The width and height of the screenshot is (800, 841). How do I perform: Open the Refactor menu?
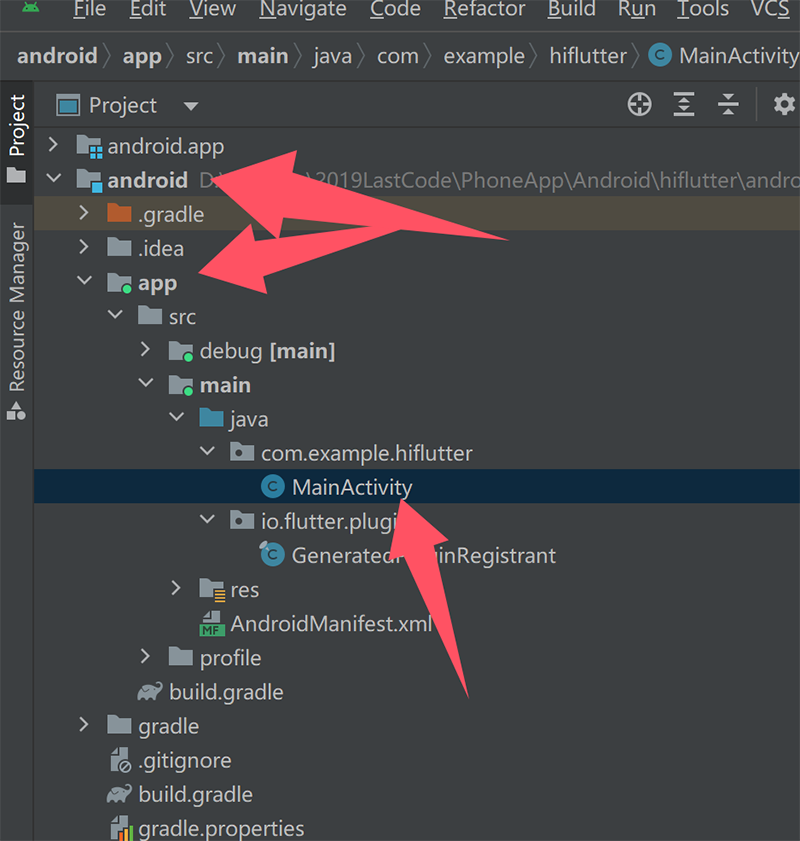pos(484,9)
